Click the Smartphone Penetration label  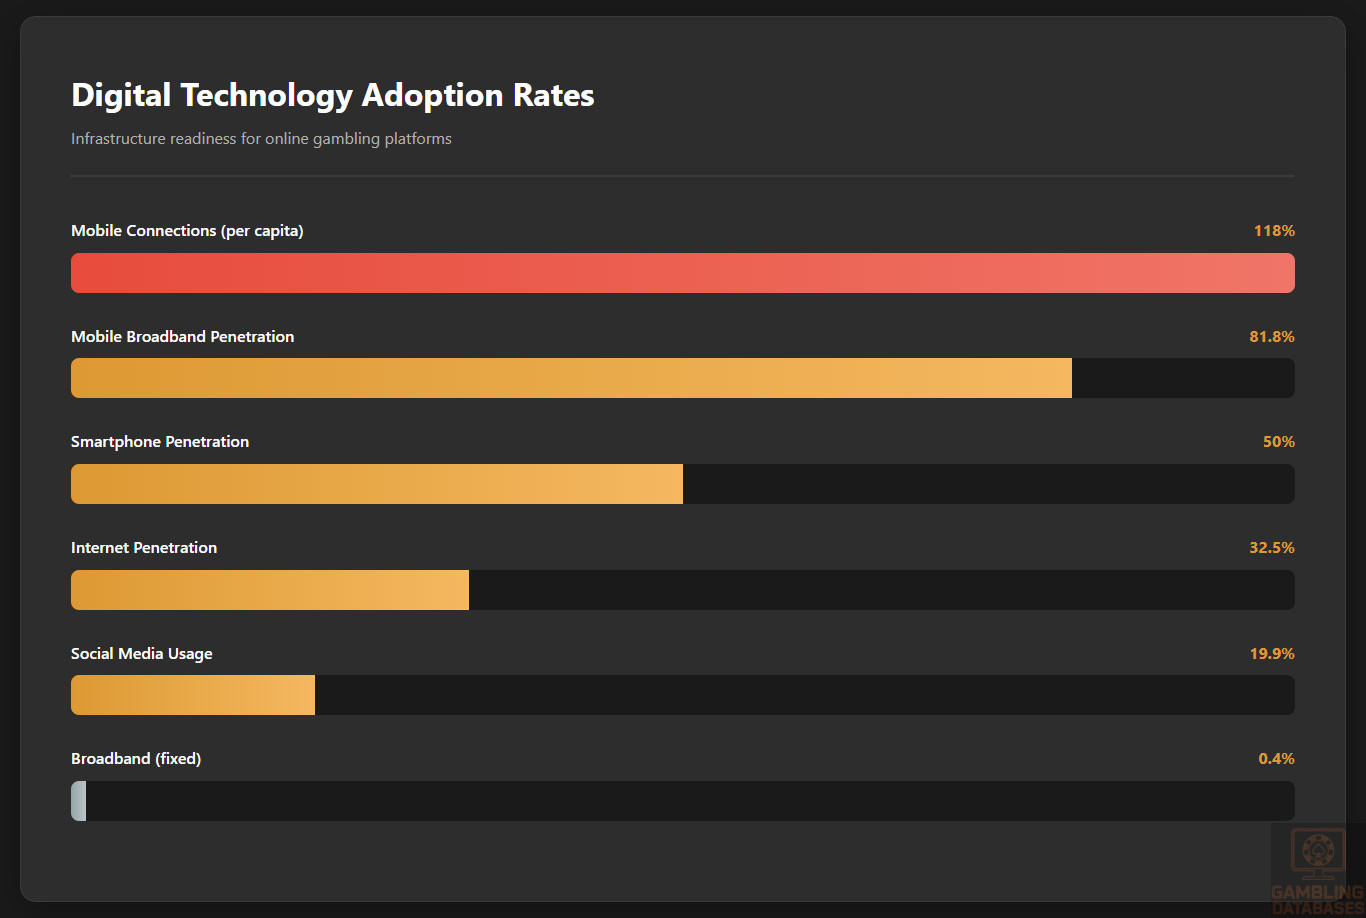(x=160, y=442)
